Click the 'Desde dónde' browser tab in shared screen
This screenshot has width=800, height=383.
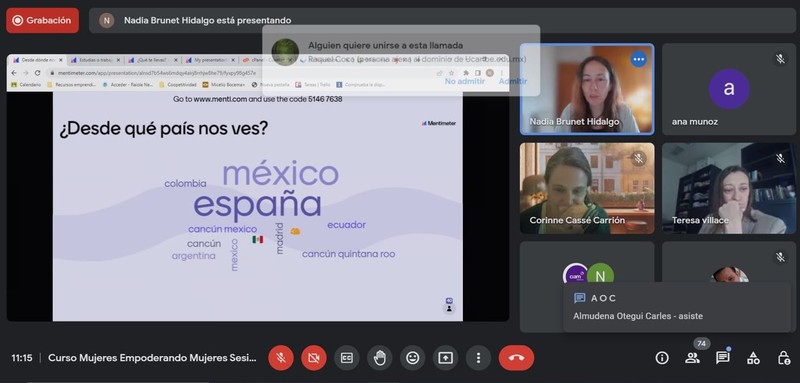(x=37, y=60)
